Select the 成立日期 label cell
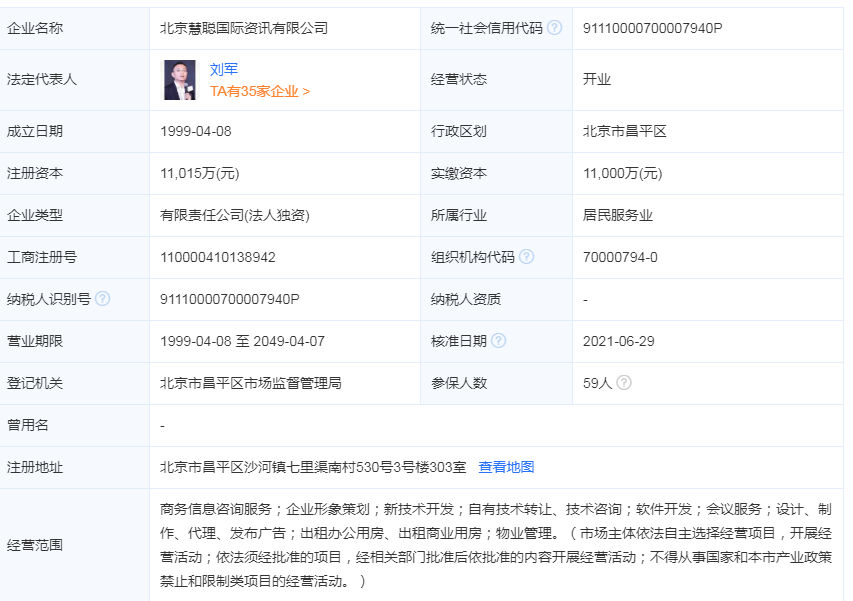 pyautogui.click(x=75, y=131)
